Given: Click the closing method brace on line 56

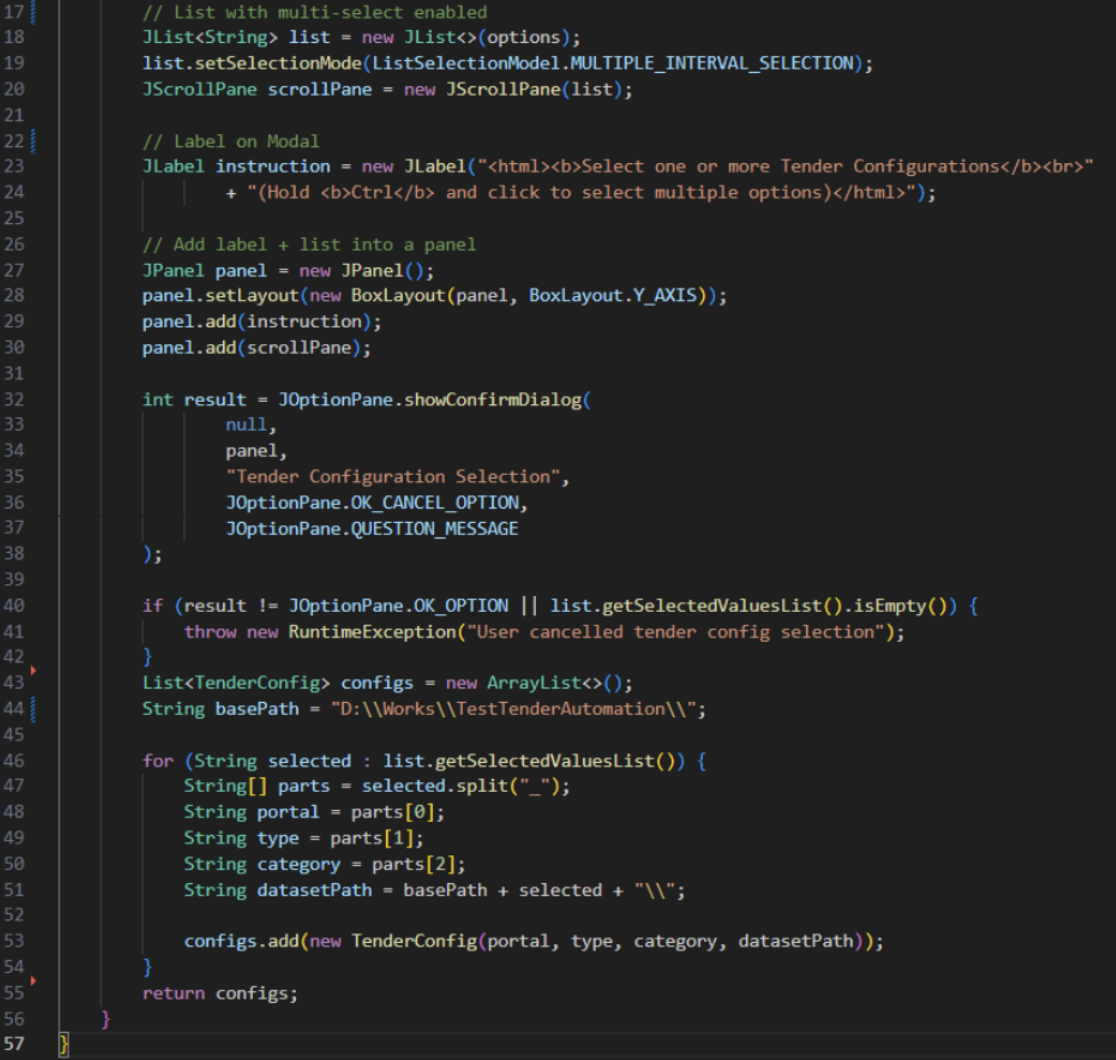Looking at the screenshot, I should 106,1019.
